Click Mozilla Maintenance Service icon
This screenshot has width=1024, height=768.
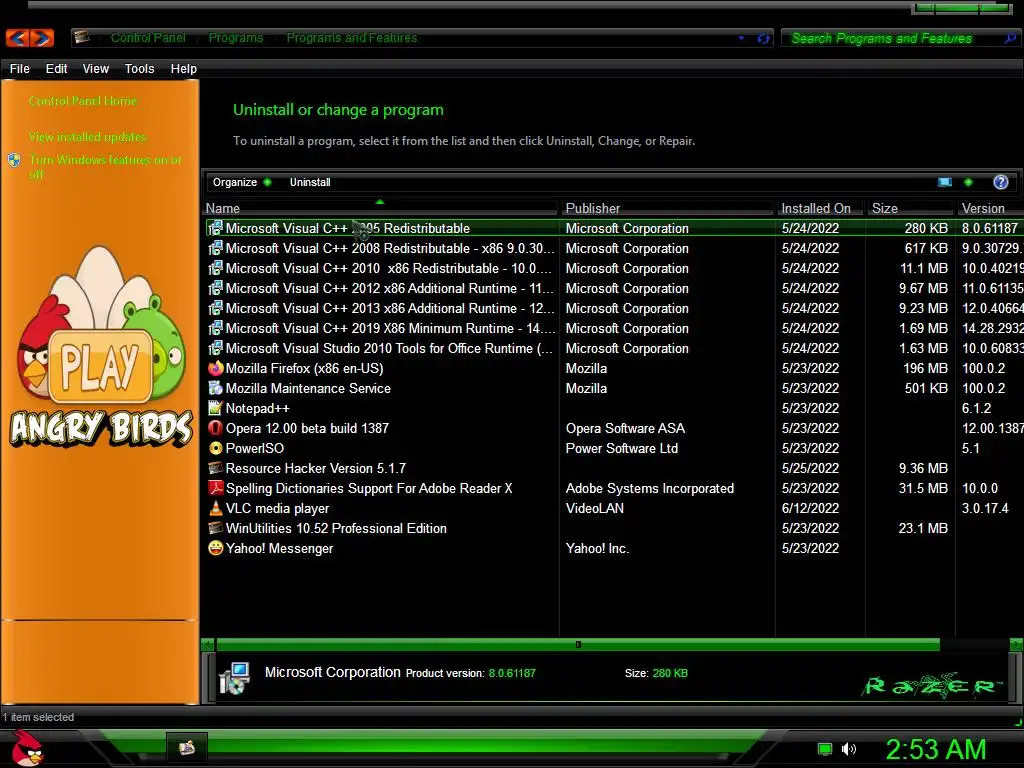[x=216, y=388]
